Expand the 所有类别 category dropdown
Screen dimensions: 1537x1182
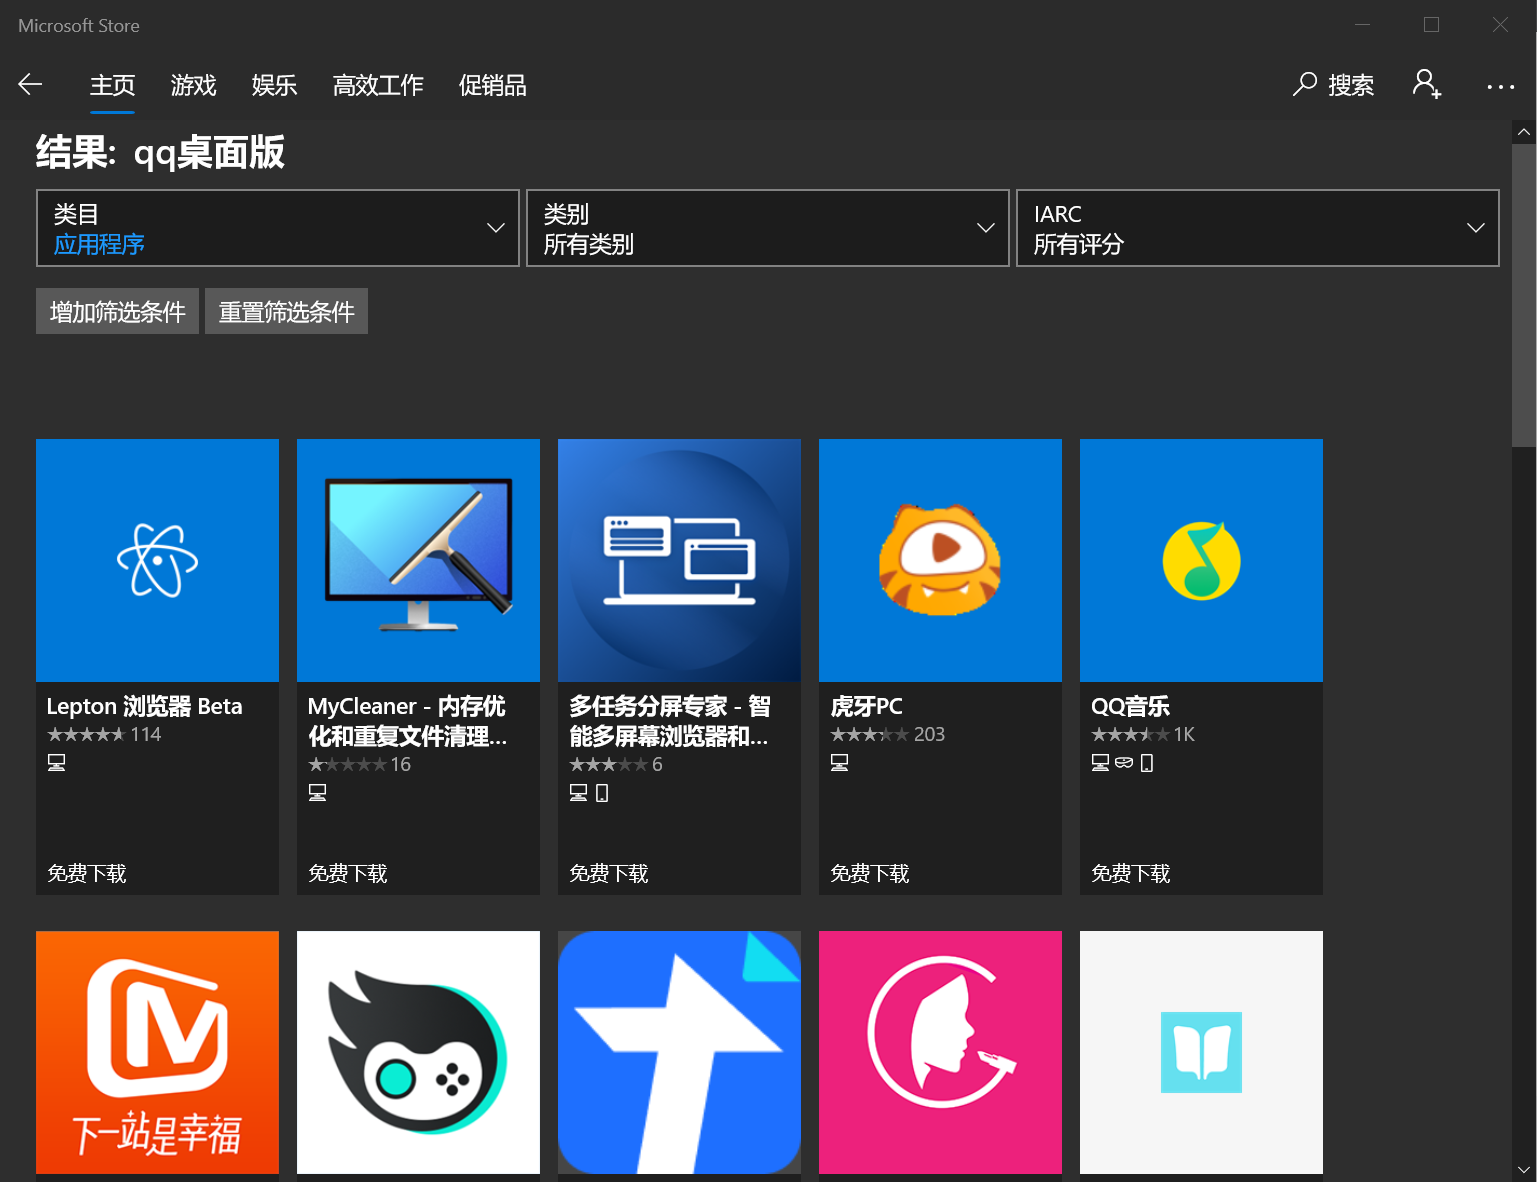click(767, 228)
